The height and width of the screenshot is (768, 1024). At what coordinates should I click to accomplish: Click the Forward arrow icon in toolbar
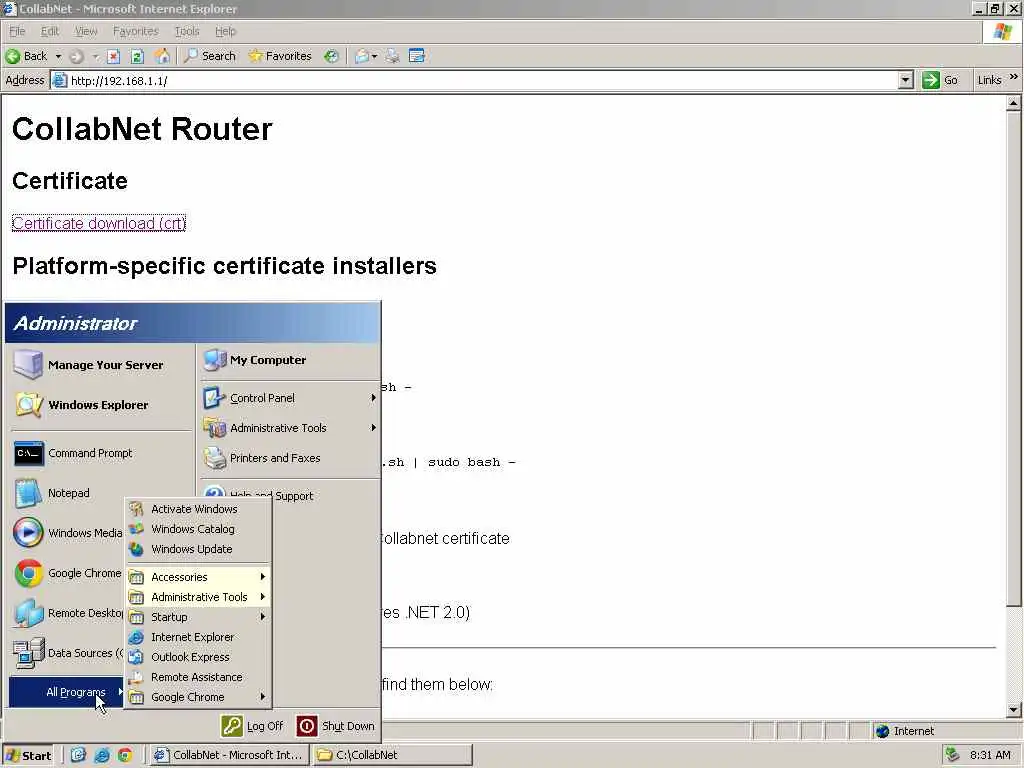pos(76,56)
